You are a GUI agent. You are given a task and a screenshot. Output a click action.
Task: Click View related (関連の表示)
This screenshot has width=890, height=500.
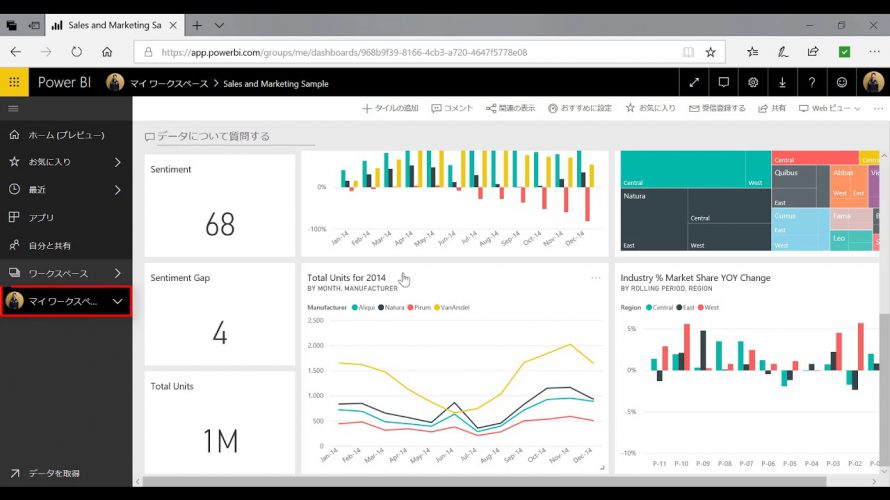coord(510,108)
